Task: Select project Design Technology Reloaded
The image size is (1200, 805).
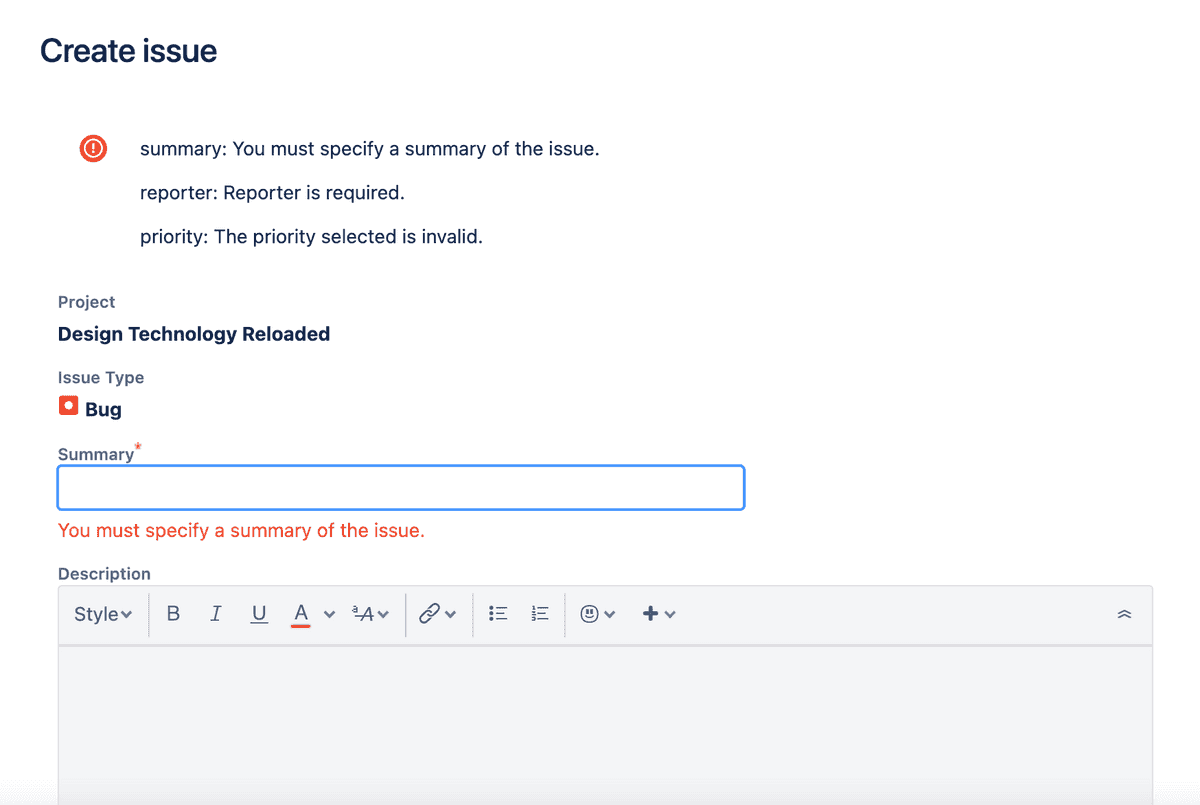Action: 194,333
